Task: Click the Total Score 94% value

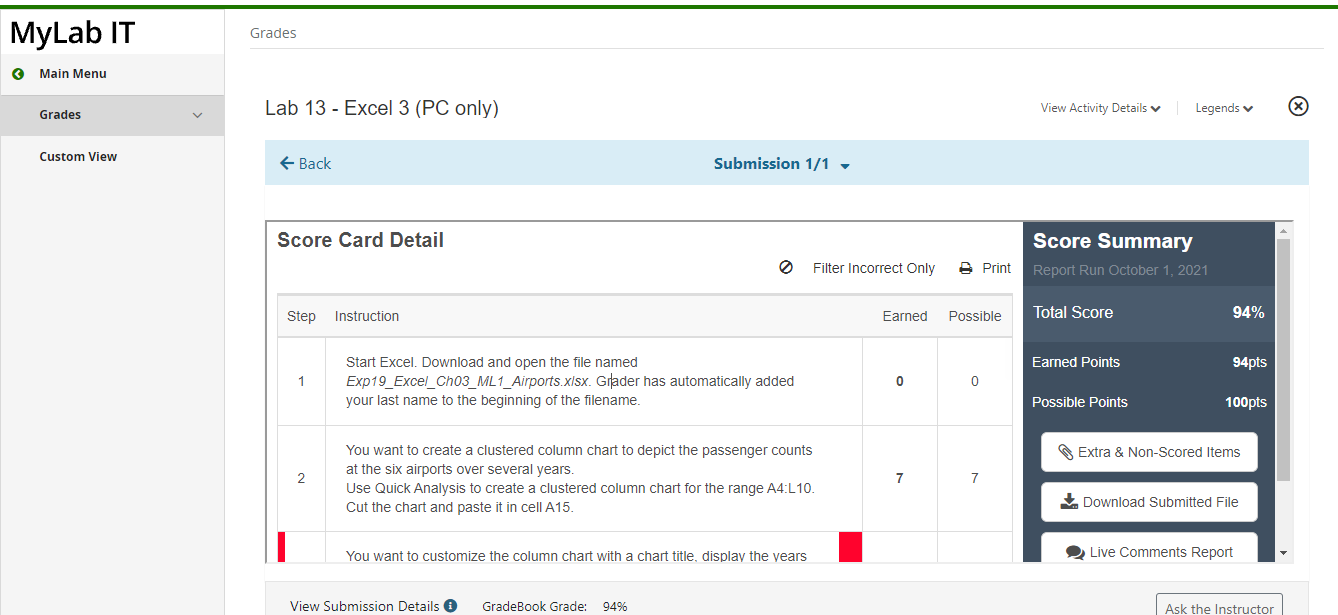Action: [x=1248, y=313]
